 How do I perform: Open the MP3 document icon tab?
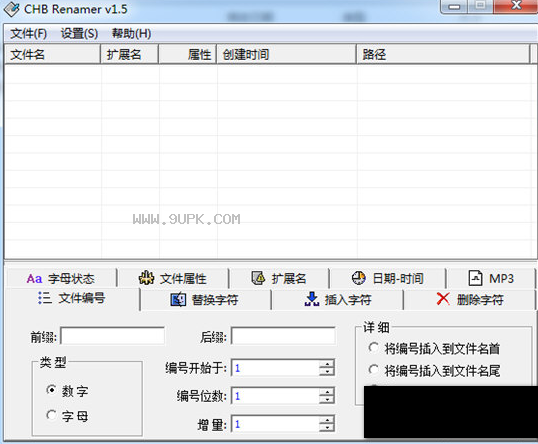[x=491, y=278]
